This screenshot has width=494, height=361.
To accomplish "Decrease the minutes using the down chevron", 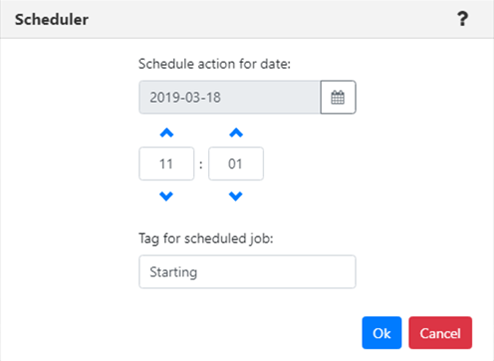I will [x=236, y=196].
